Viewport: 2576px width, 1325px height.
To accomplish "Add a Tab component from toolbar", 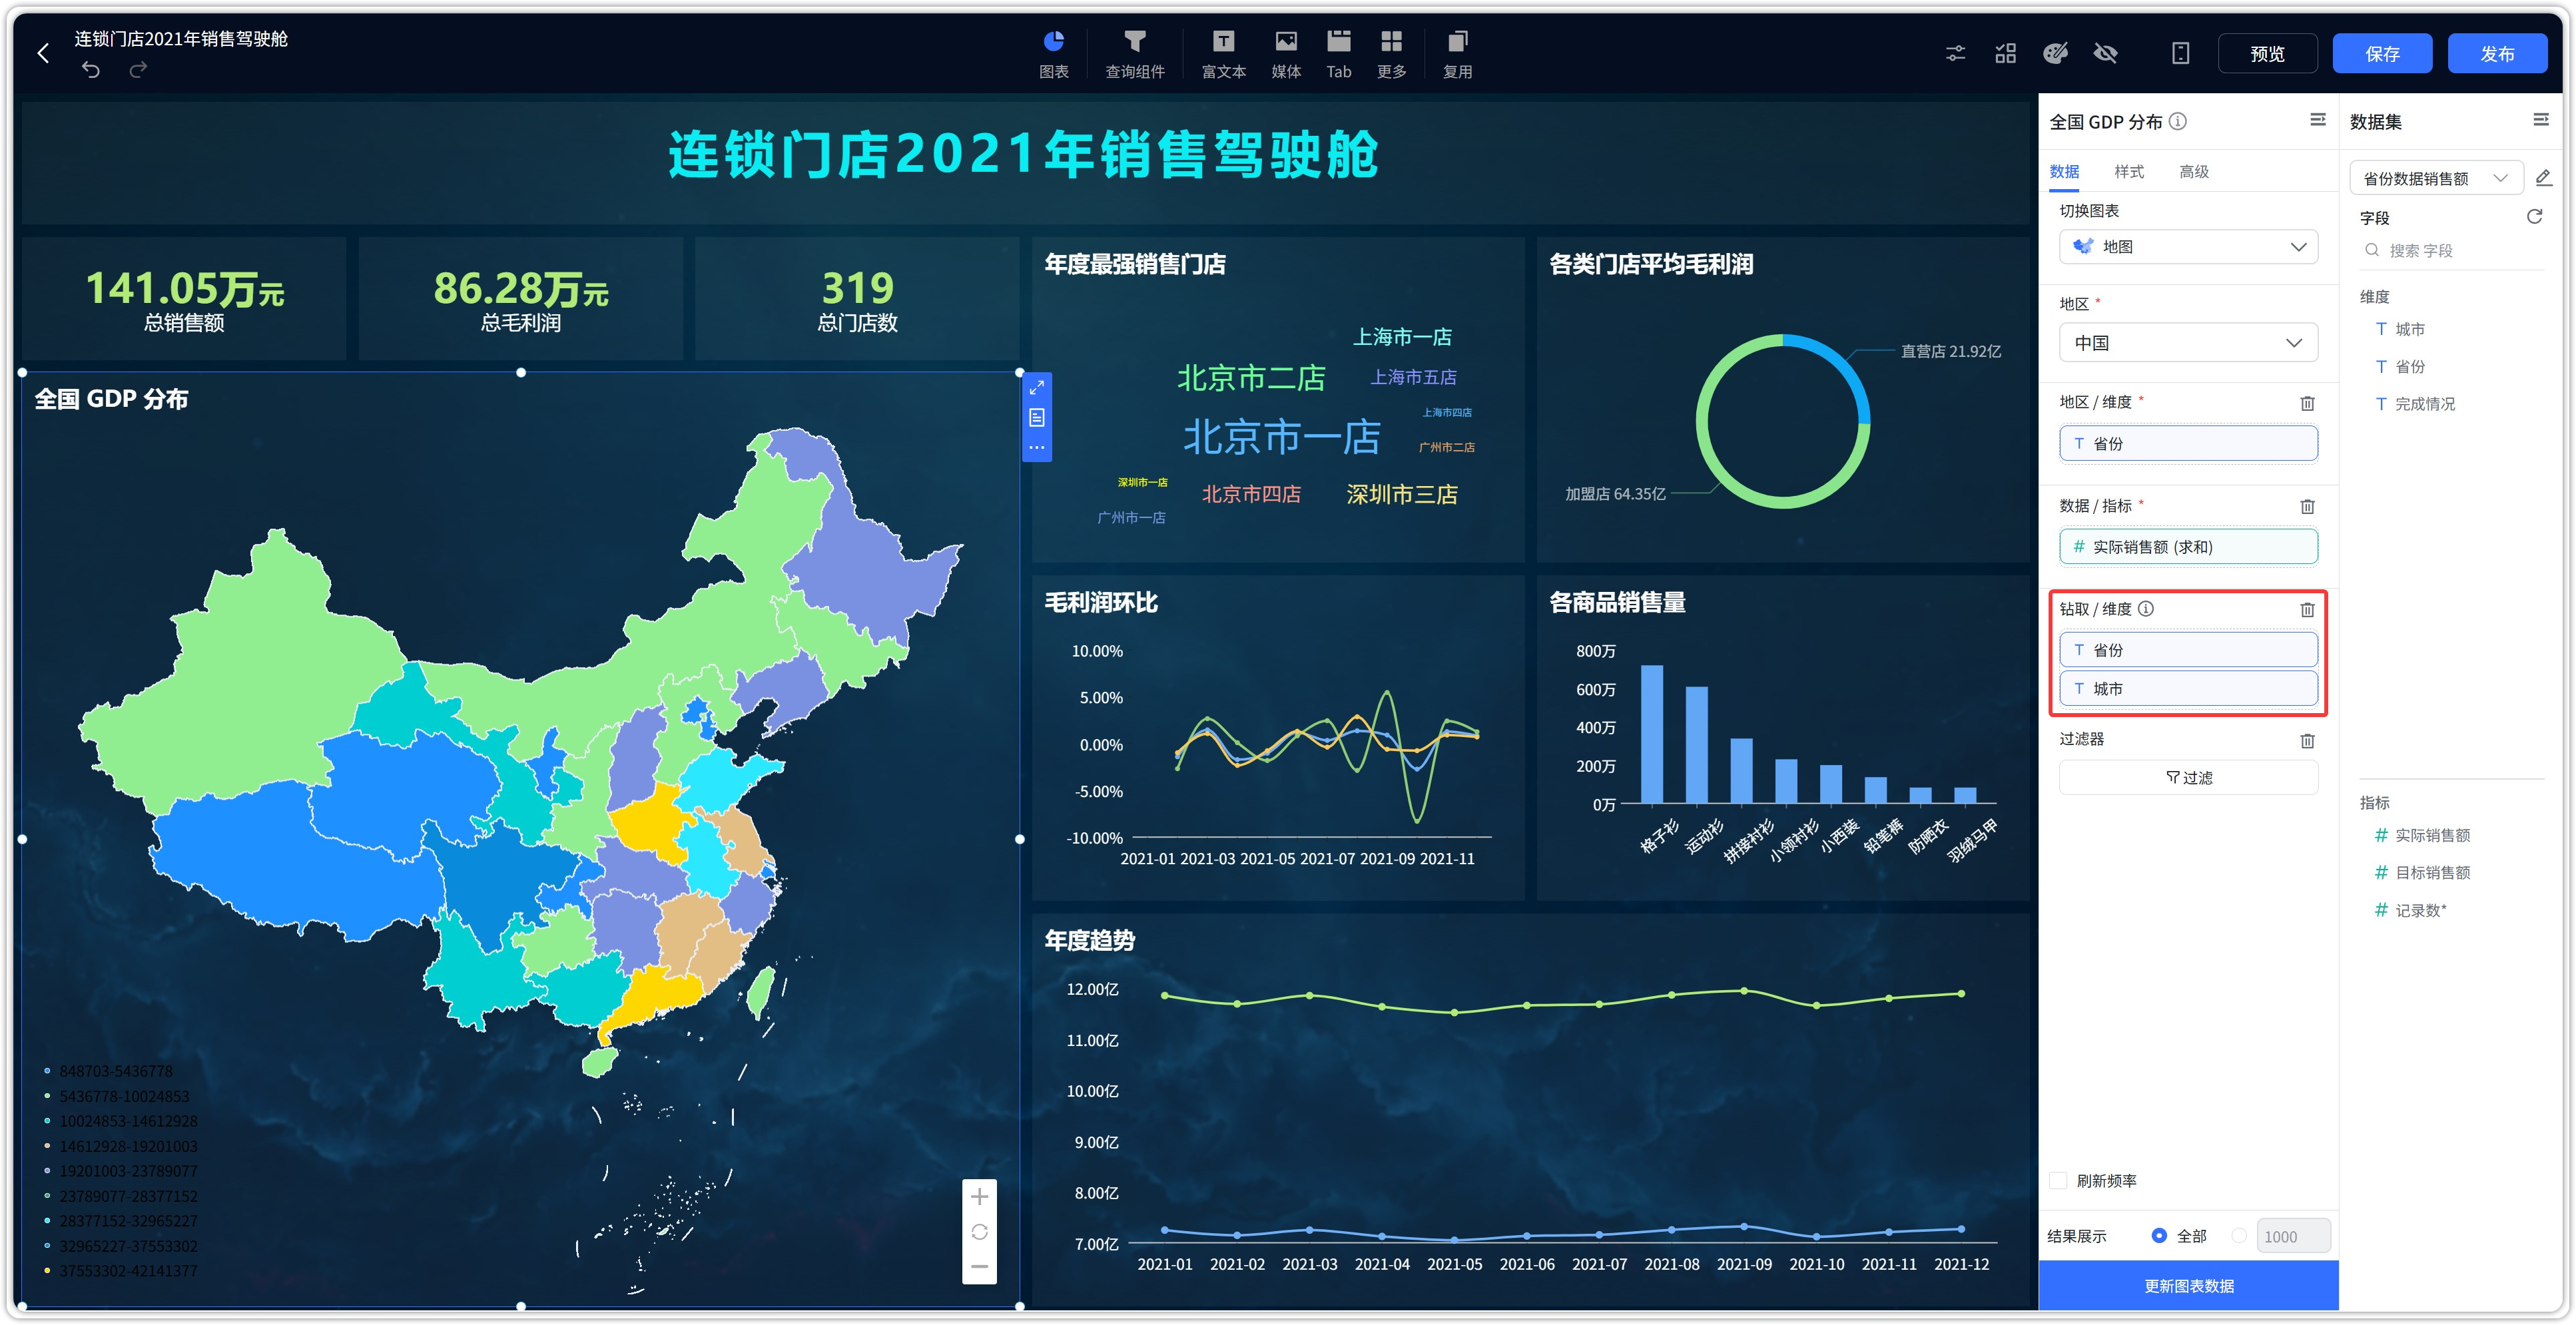I will (1338, 54).
